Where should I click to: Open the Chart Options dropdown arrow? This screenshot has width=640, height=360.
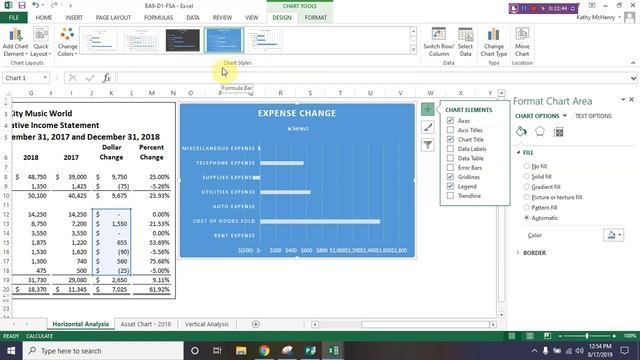coord(564,116)
